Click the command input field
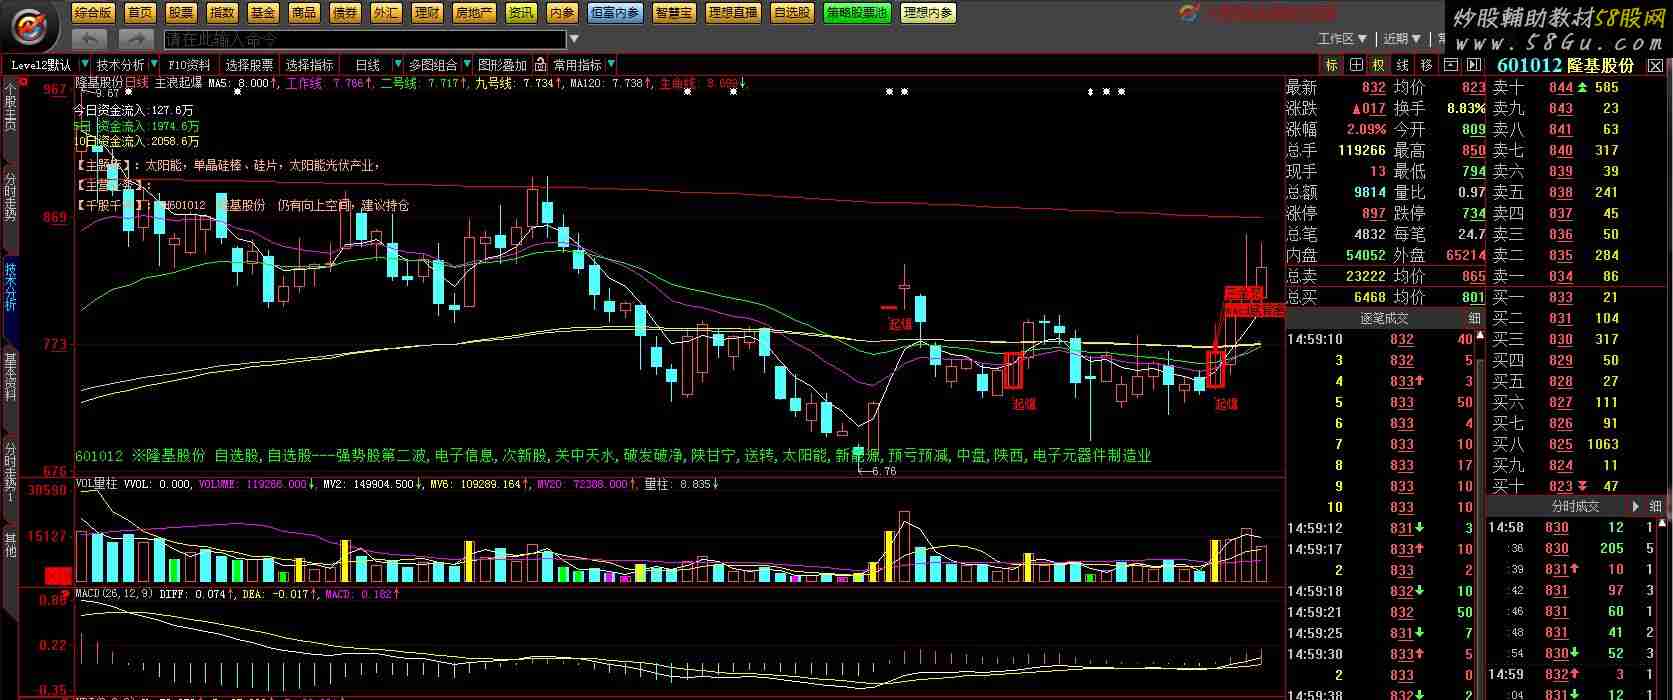 (364, 39)
